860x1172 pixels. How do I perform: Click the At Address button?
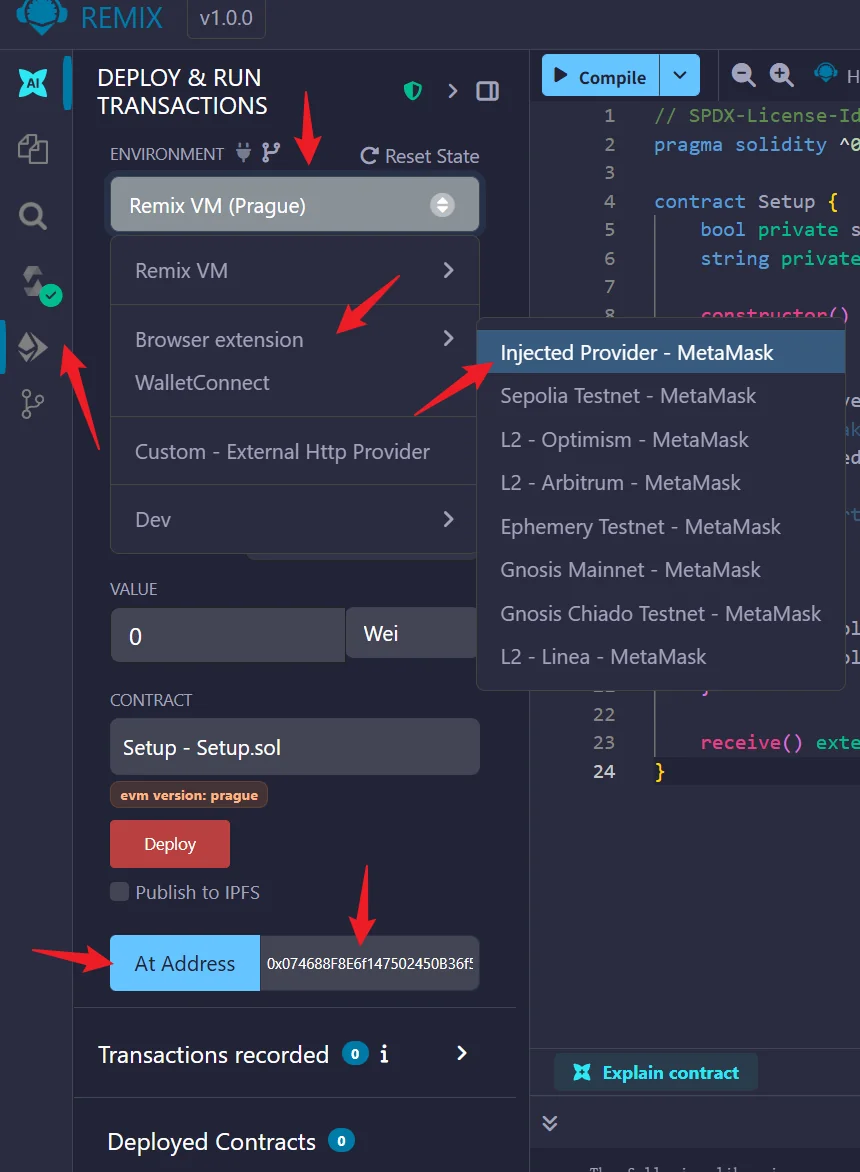tap(185, 964)
